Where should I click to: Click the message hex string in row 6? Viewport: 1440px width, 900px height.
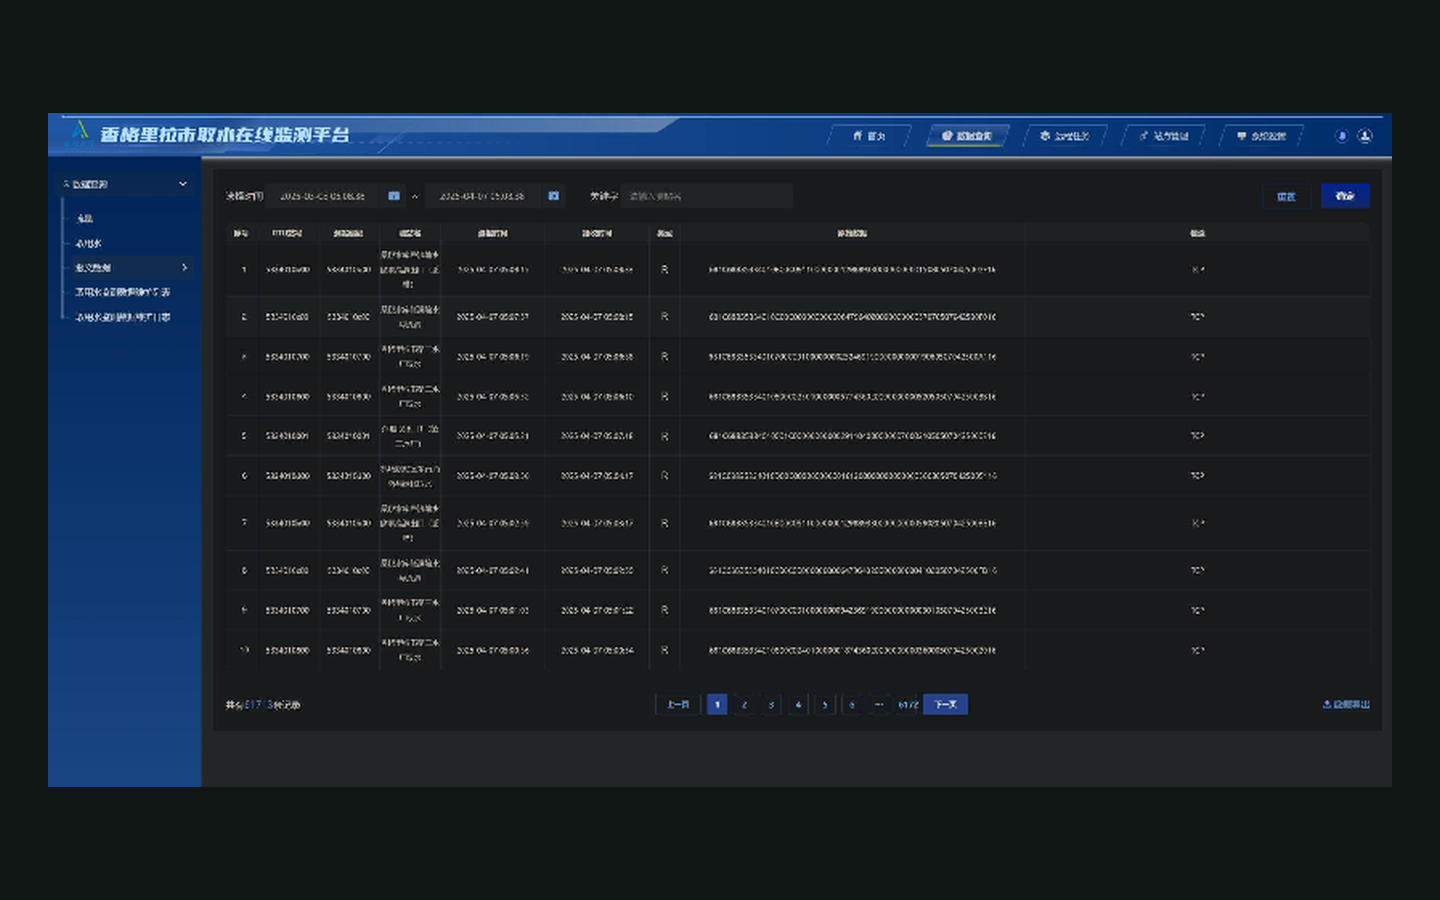pos(852,476)
